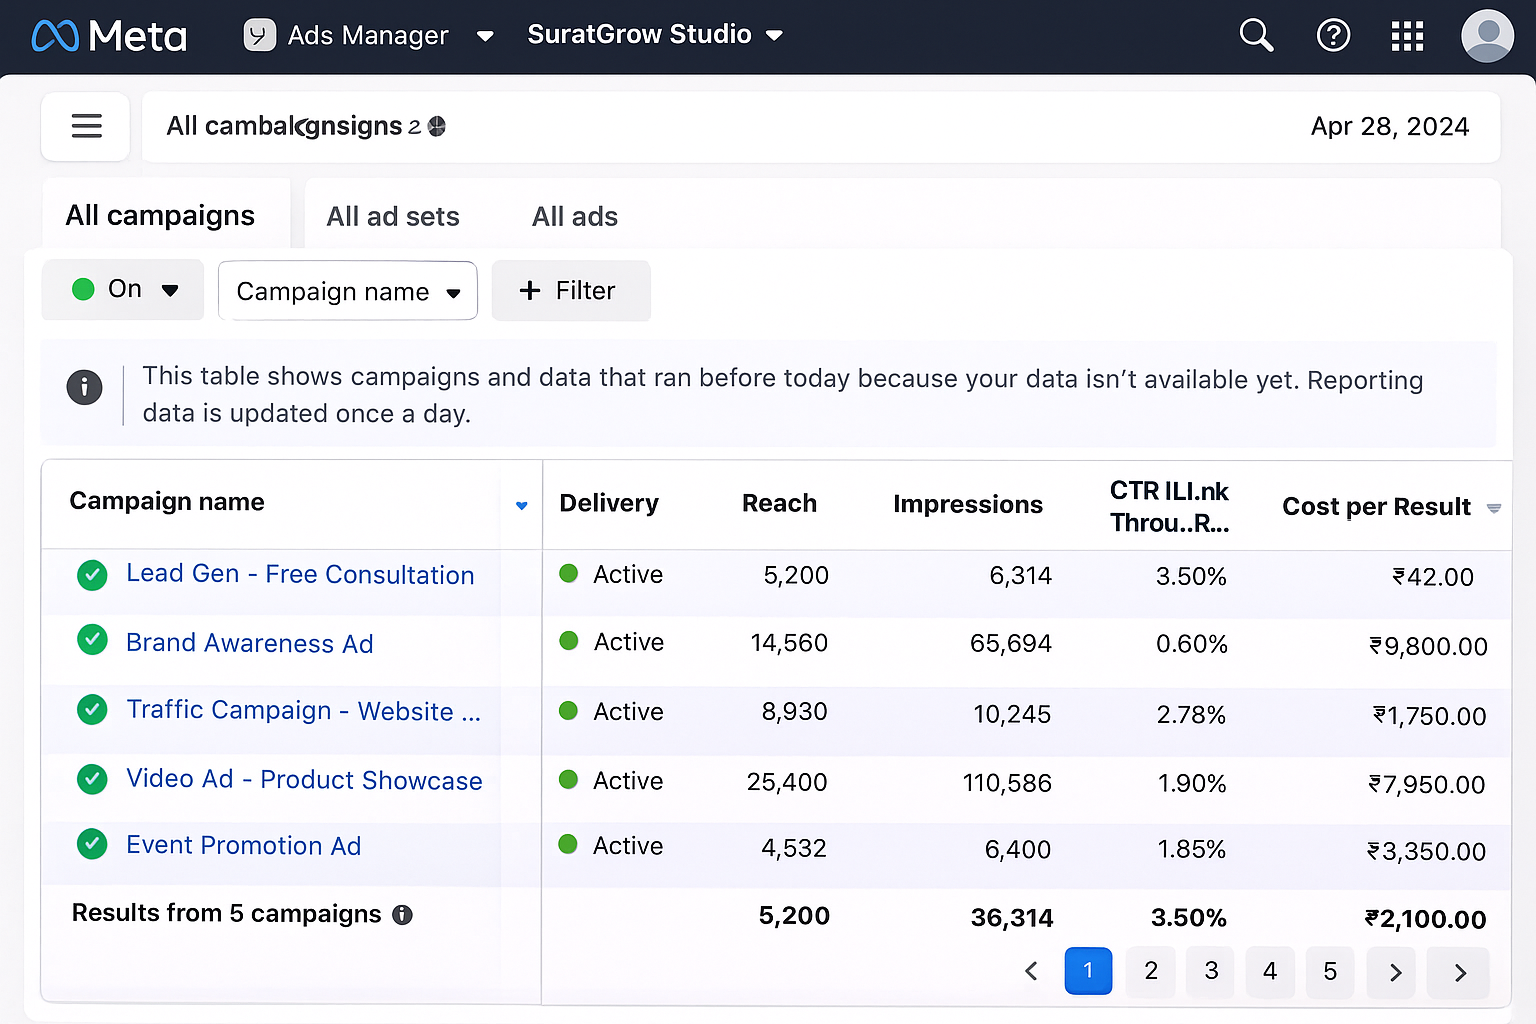Sort by the Cost per Result column arrow
The width and height of the screenshot is (1536, 1024).
click(x=1495, y=507)
